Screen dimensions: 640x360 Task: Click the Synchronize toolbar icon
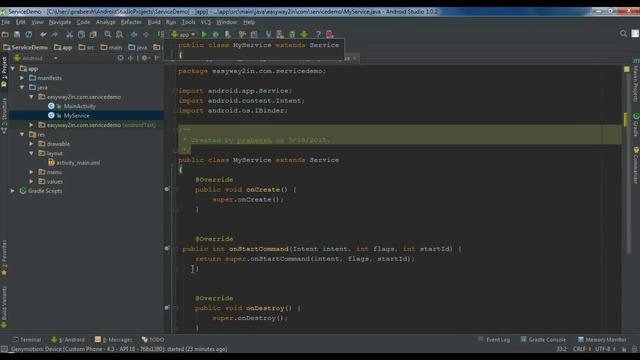click(x=29, y=34)
